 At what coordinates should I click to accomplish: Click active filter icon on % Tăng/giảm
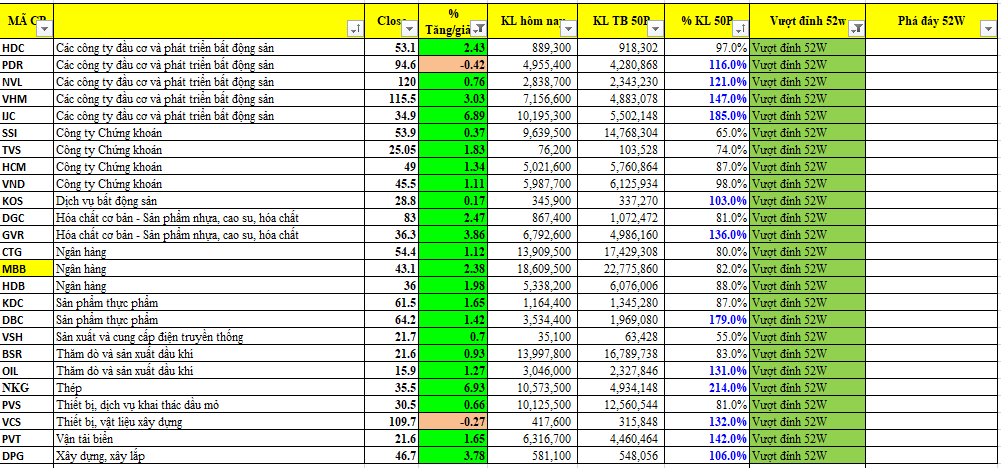(x=478, y=30)
